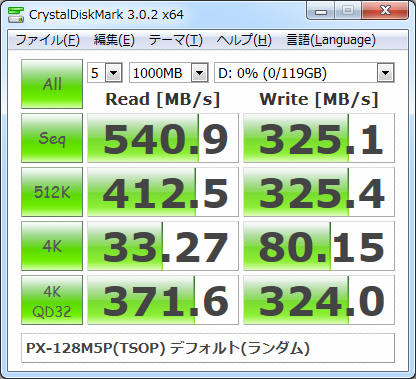The image size is (416, 379).
Task: Start all benchmarks with the All button
Action: point(52,84)
